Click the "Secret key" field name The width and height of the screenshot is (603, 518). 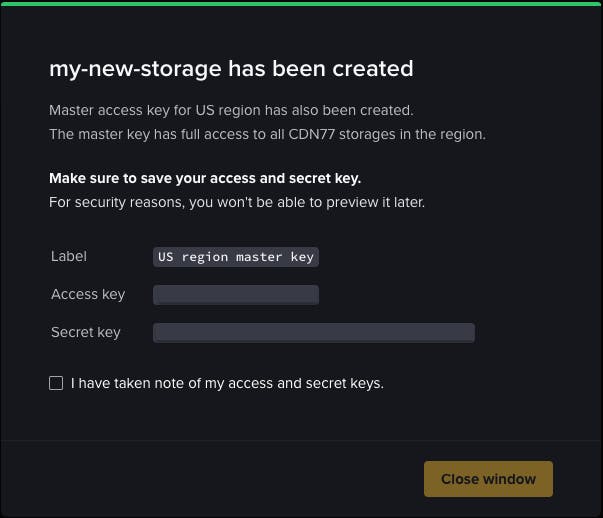click(86, 332)
